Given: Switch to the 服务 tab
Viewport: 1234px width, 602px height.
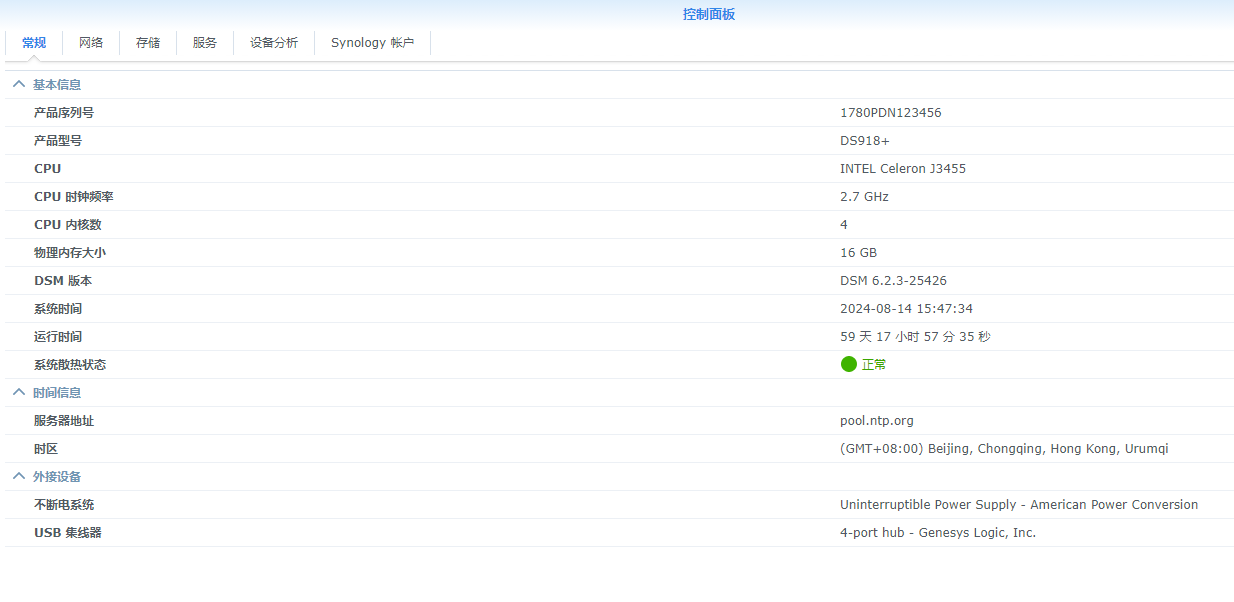Looking at the screenshot, I should click(x=205, y=43).
